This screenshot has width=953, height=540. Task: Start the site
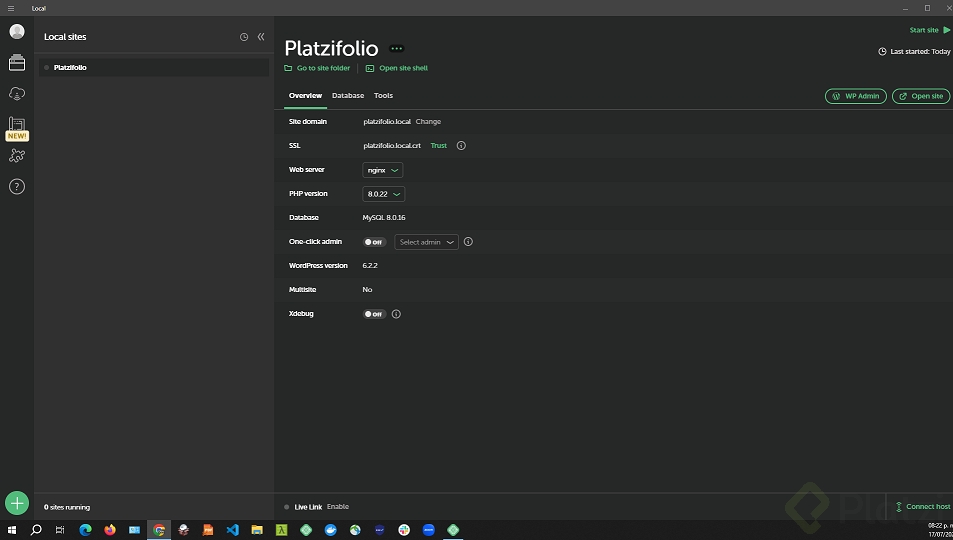930,30
